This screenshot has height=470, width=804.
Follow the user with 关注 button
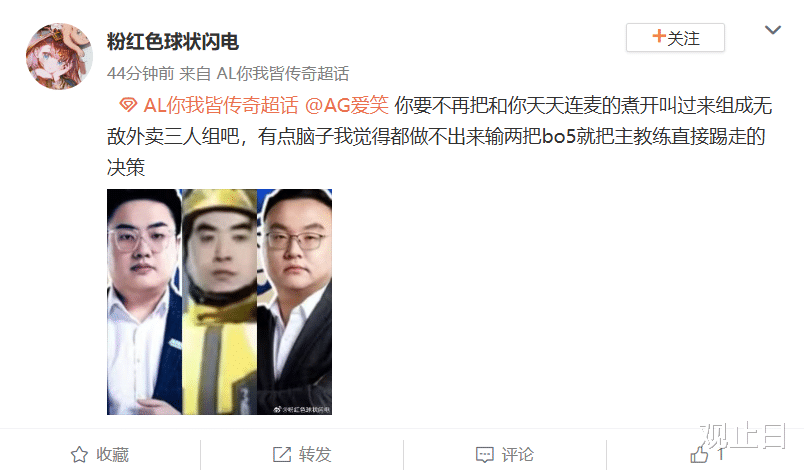coord(675,37)
